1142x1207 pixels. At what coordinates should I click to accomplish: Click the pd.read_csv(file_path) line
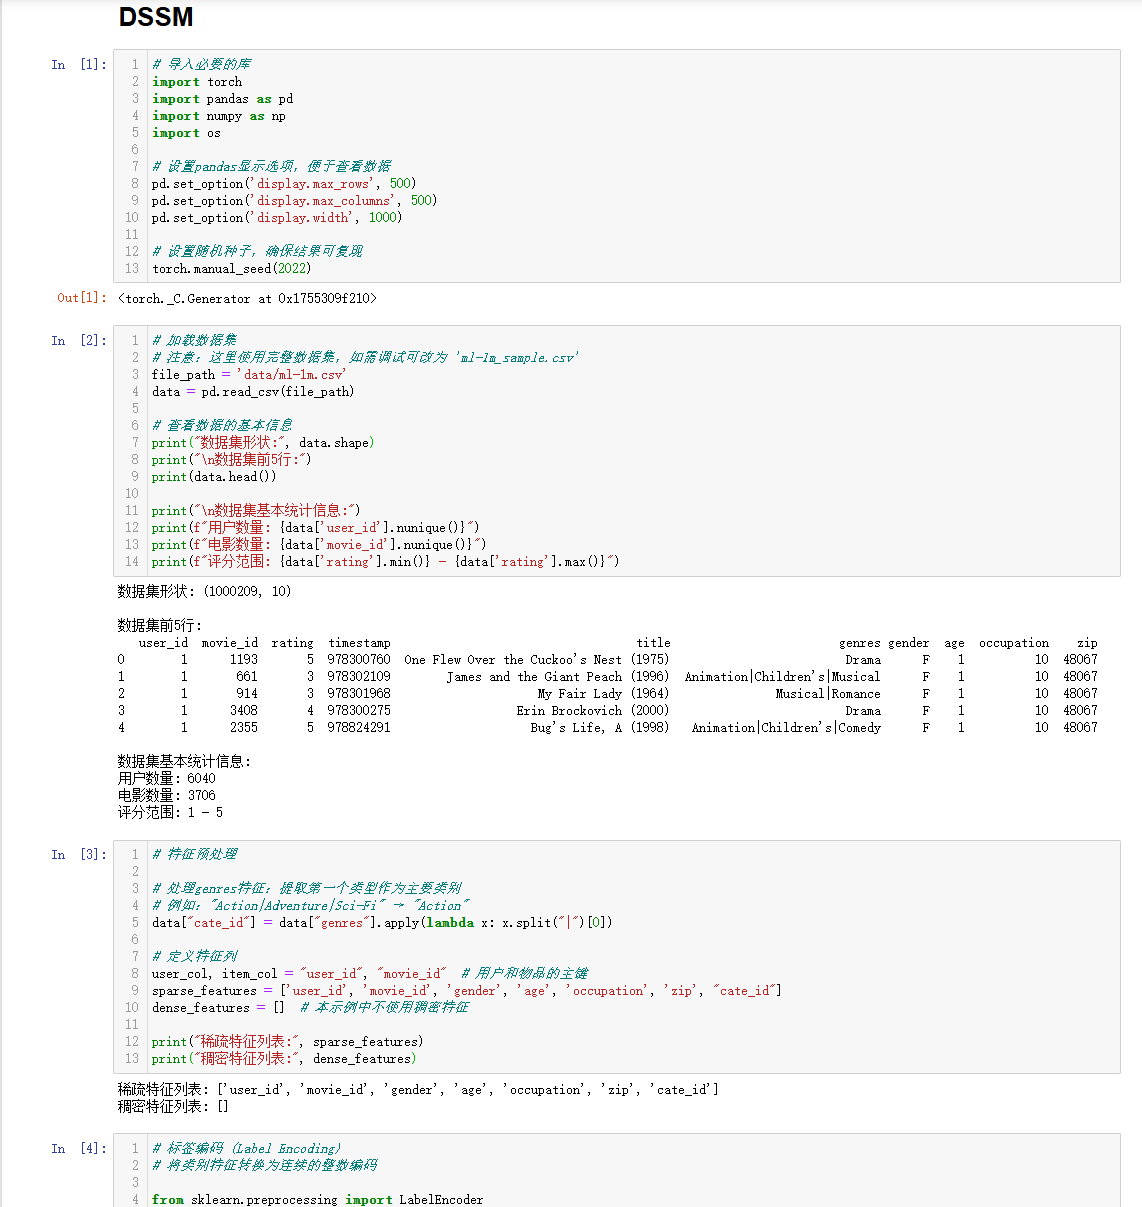[x=253, y=392]
